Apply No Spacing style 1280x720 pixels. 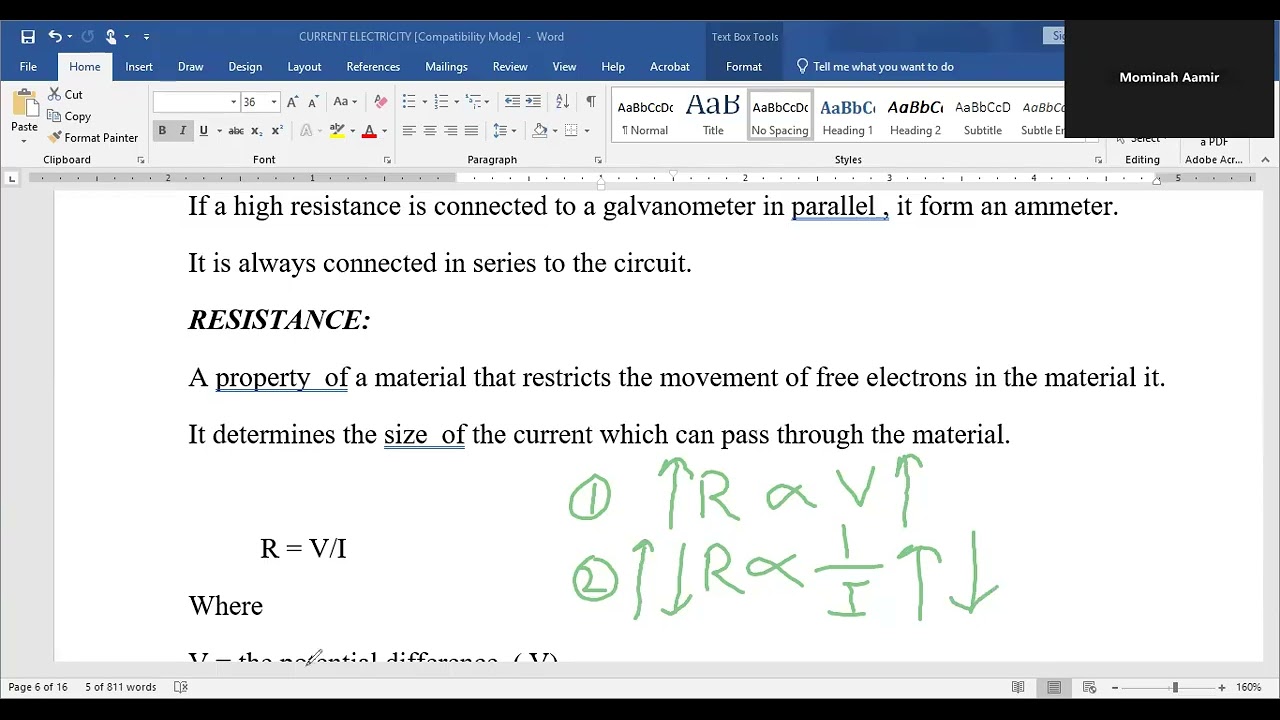pyautogui.click(x=780, y=116)
